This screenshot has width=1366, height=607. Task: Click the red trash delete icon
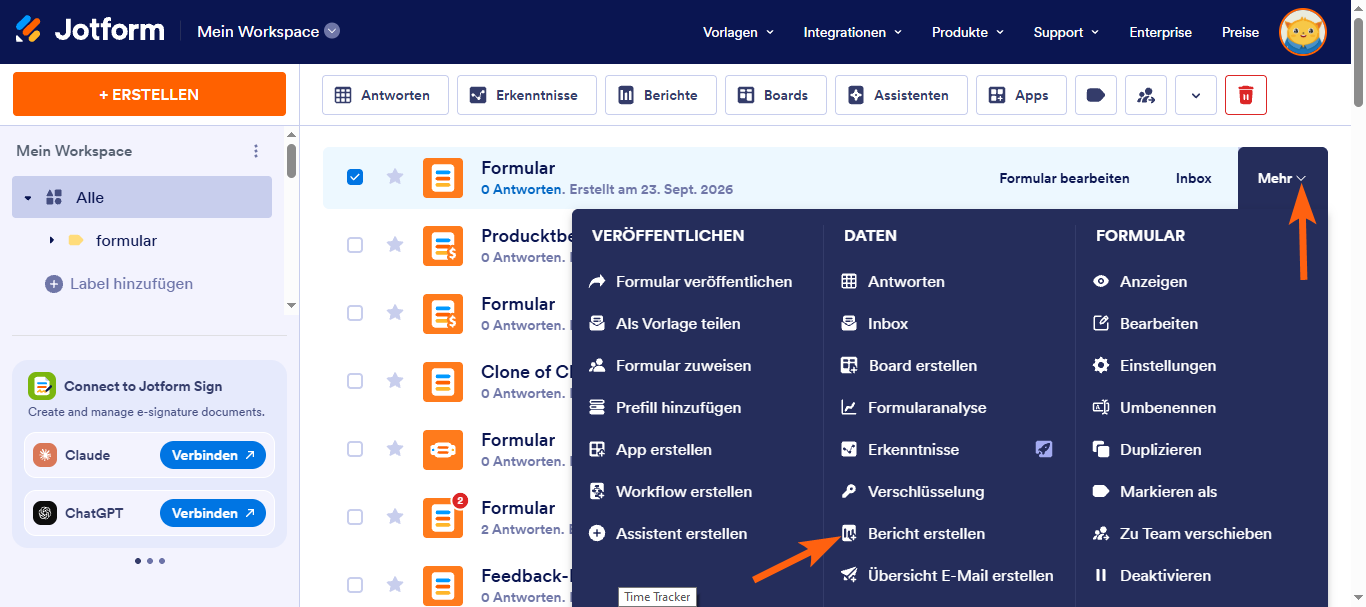point(1246,95)
